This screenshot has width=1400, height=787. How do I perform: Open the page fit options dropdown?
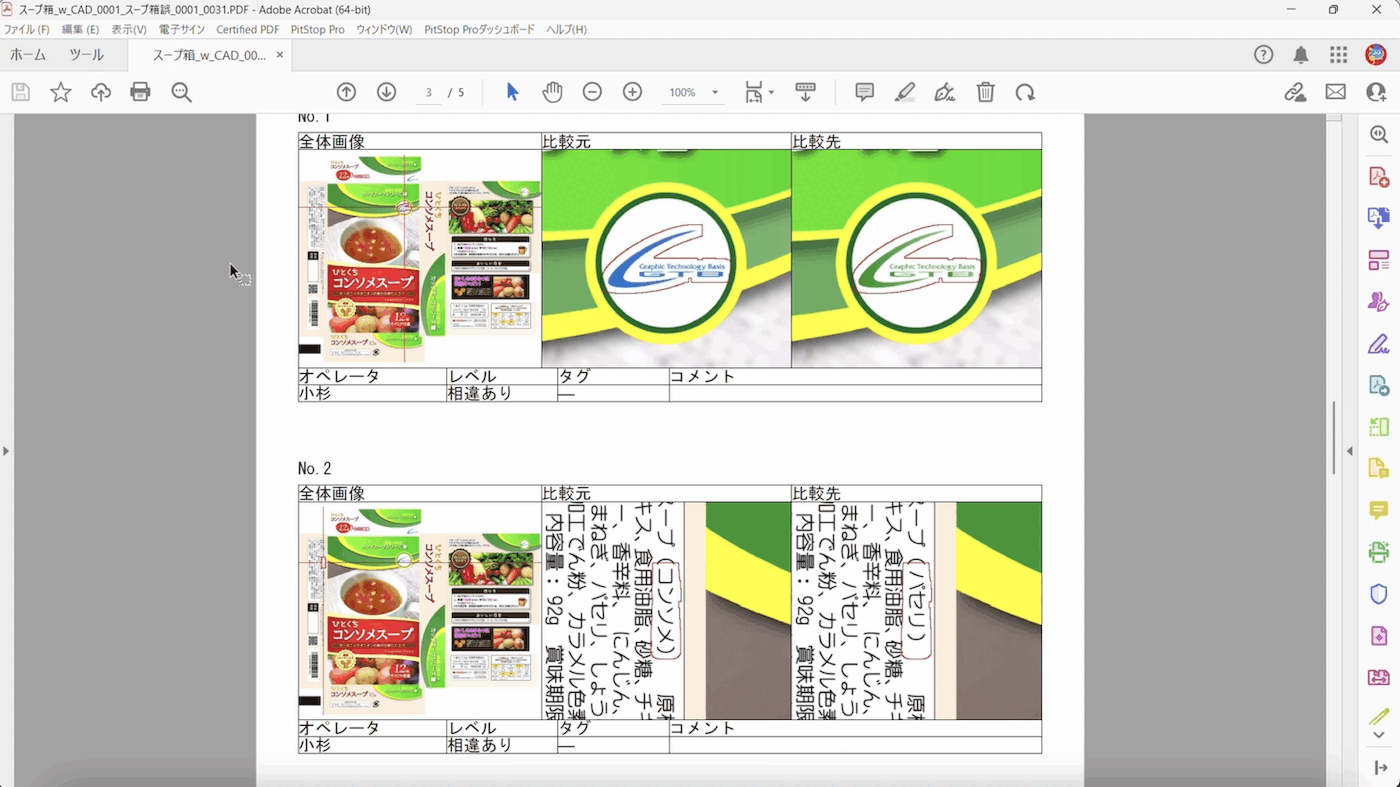[760, 93]
